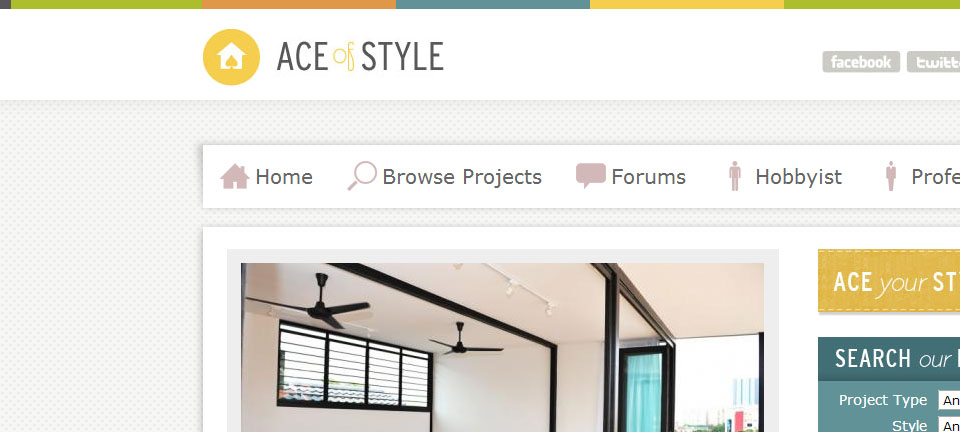This screenshot has width=960, height=432.
Task: Open the facebook social button
Action: coord(861,62)
